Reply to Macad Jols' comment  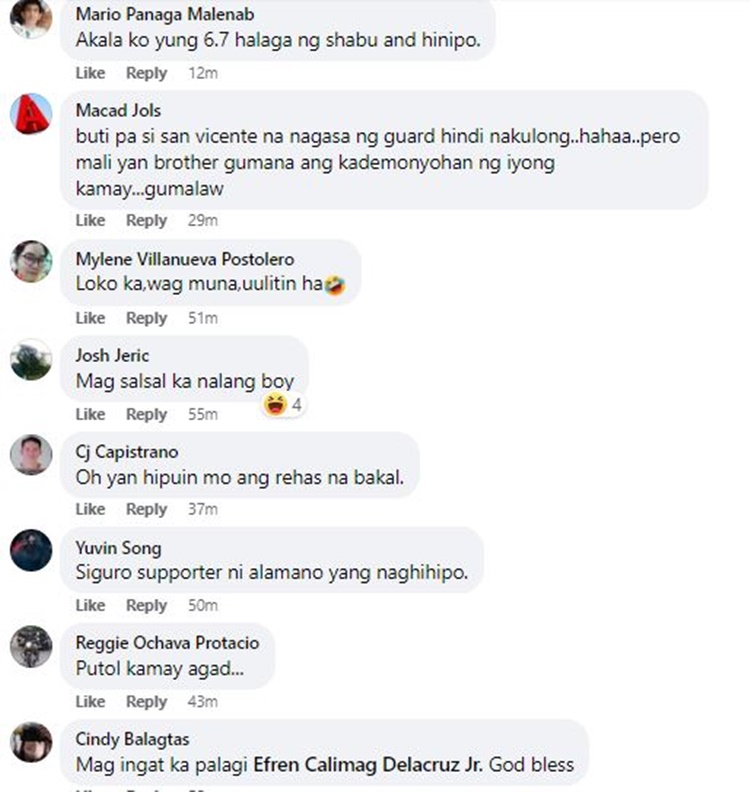[x=146, y=220]
